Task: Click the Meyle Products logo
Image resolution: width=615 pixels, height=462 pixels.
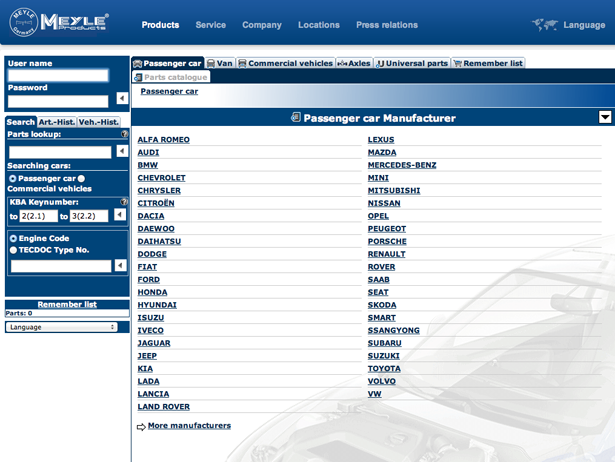Action: pos(59,22)
